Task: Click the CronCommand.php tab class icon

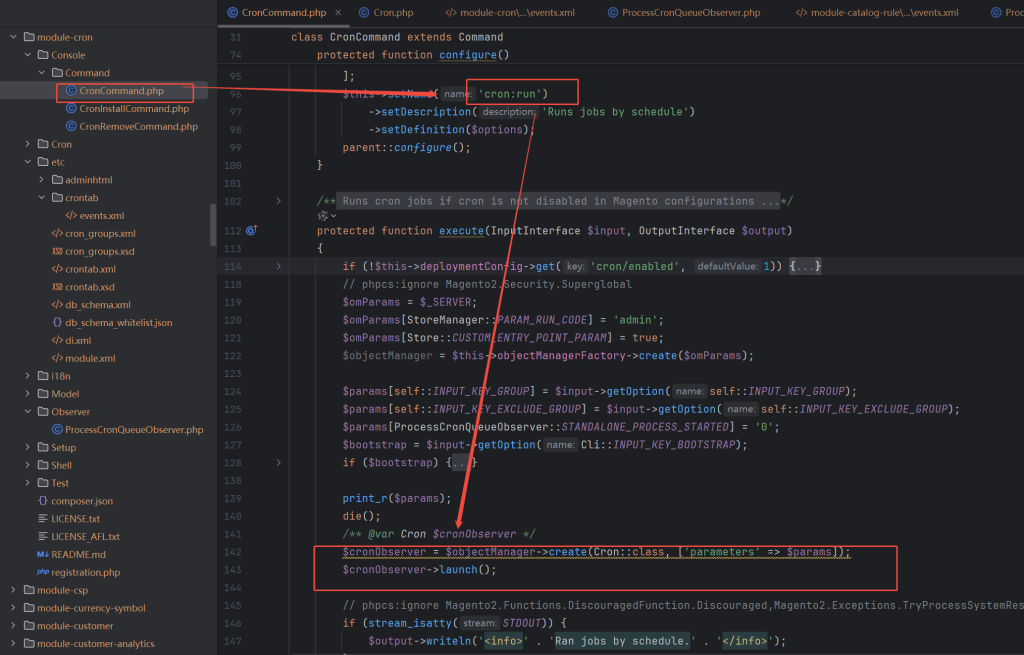Action: tap(232, 12)
